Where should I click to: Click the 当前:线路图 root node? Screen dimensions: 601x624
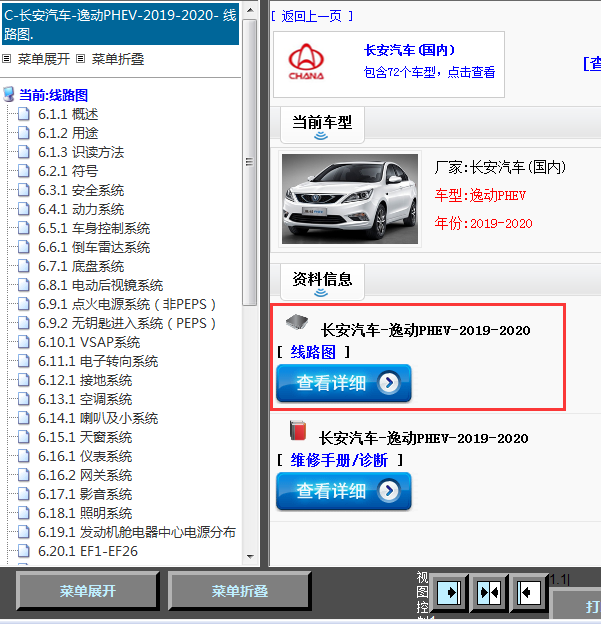tap(53, 95)
